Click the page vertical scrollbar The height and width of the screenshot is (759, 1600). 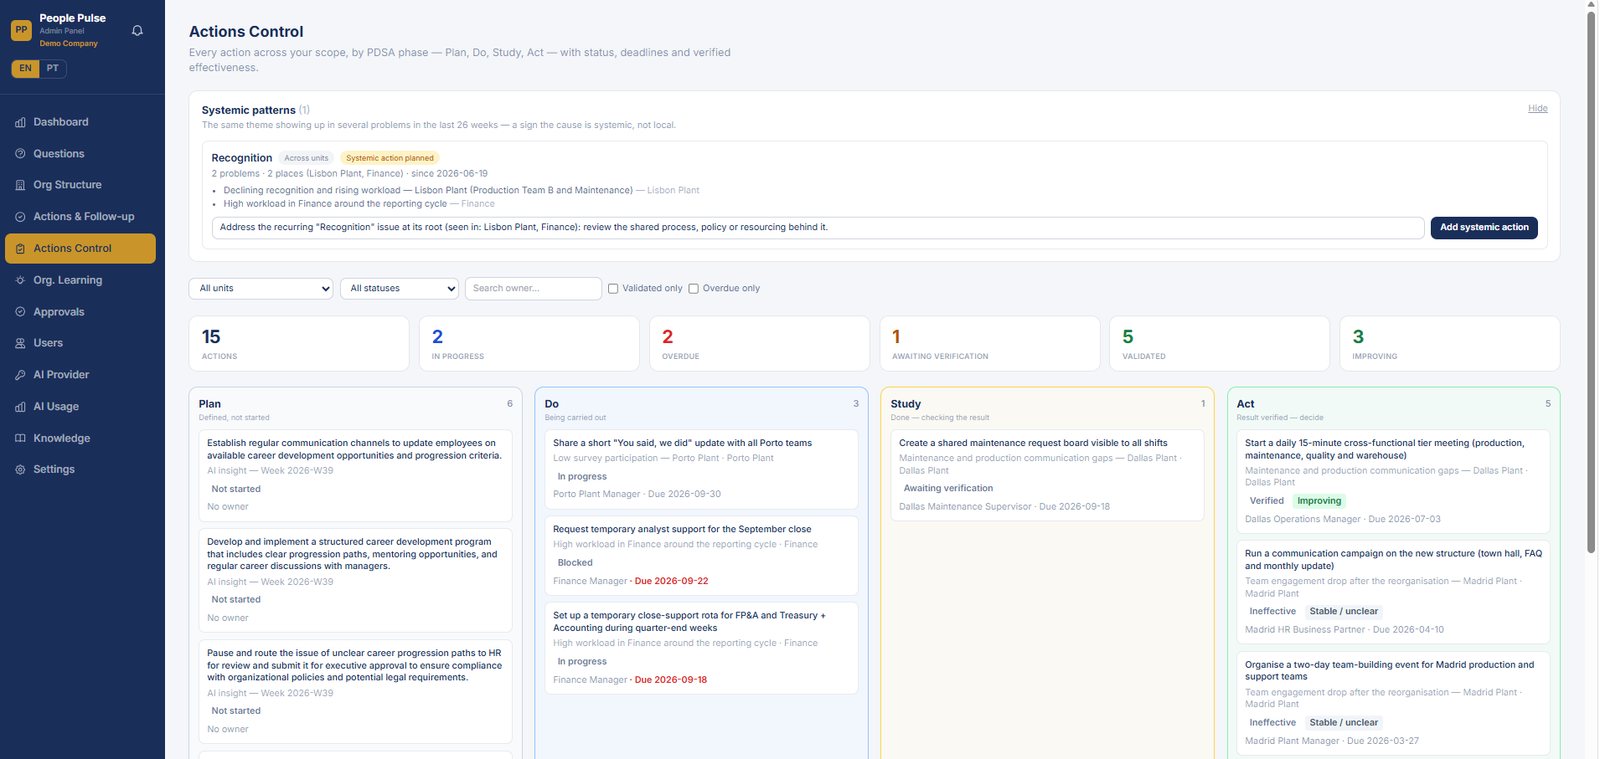[x=1591, y=280]
